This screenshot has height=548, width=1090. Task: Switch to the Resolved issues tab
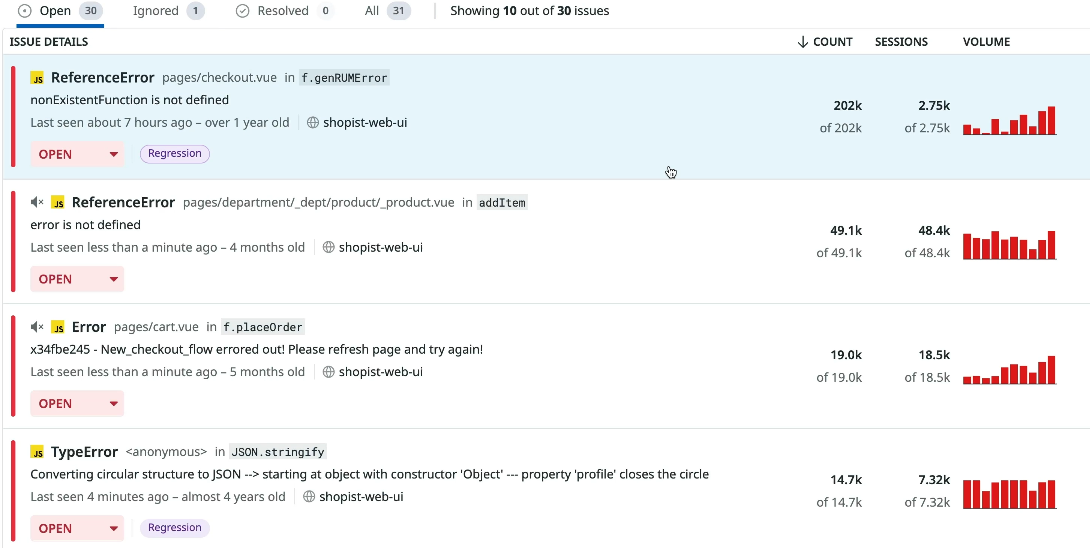(284, 11)
